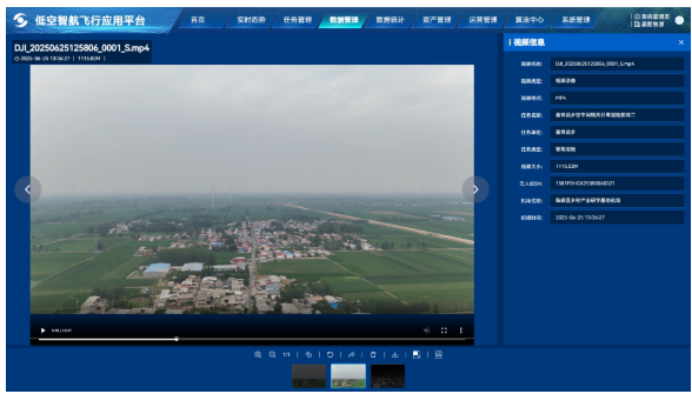Click the zoom in magnifier icon
Viewport: 692px width, 395px height.
[258, 354]
